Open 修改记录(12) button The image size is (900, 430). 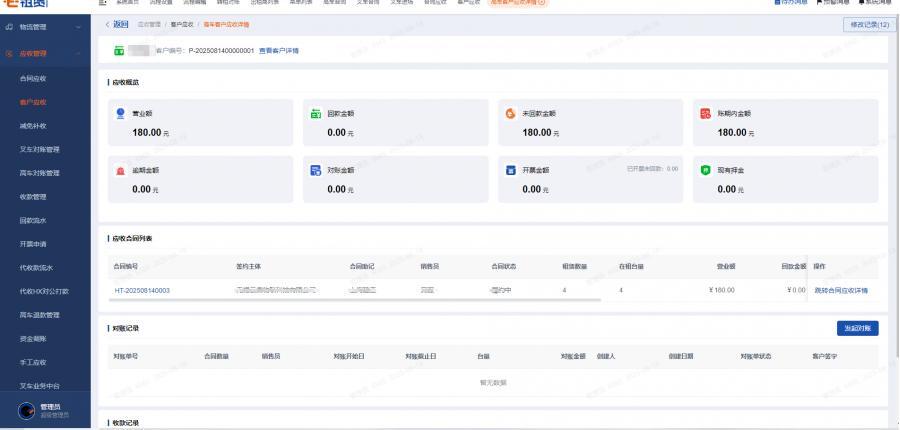tap(868, 24)
